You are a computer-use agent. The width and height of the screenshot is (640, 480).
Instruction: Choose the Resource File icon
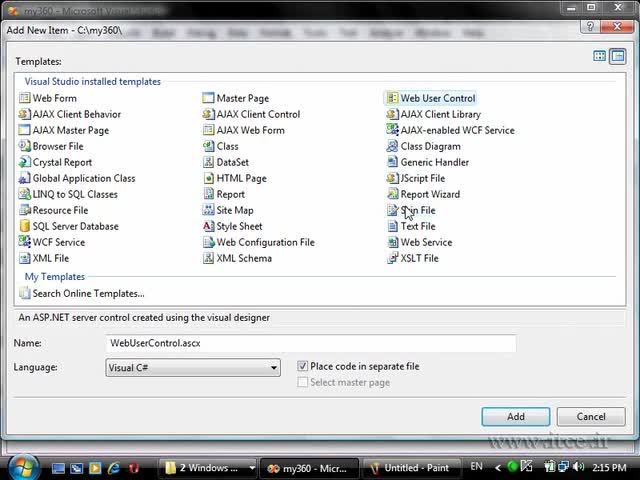[24, 210]
